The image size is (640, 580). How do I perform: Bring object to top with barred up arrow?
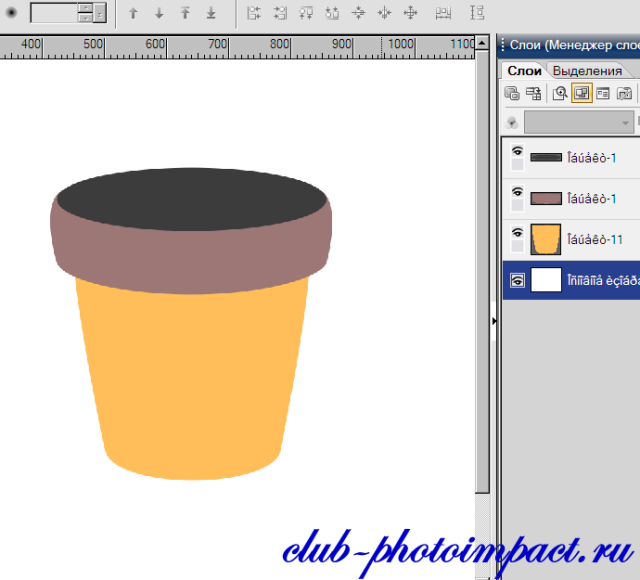tap(185, 13)
